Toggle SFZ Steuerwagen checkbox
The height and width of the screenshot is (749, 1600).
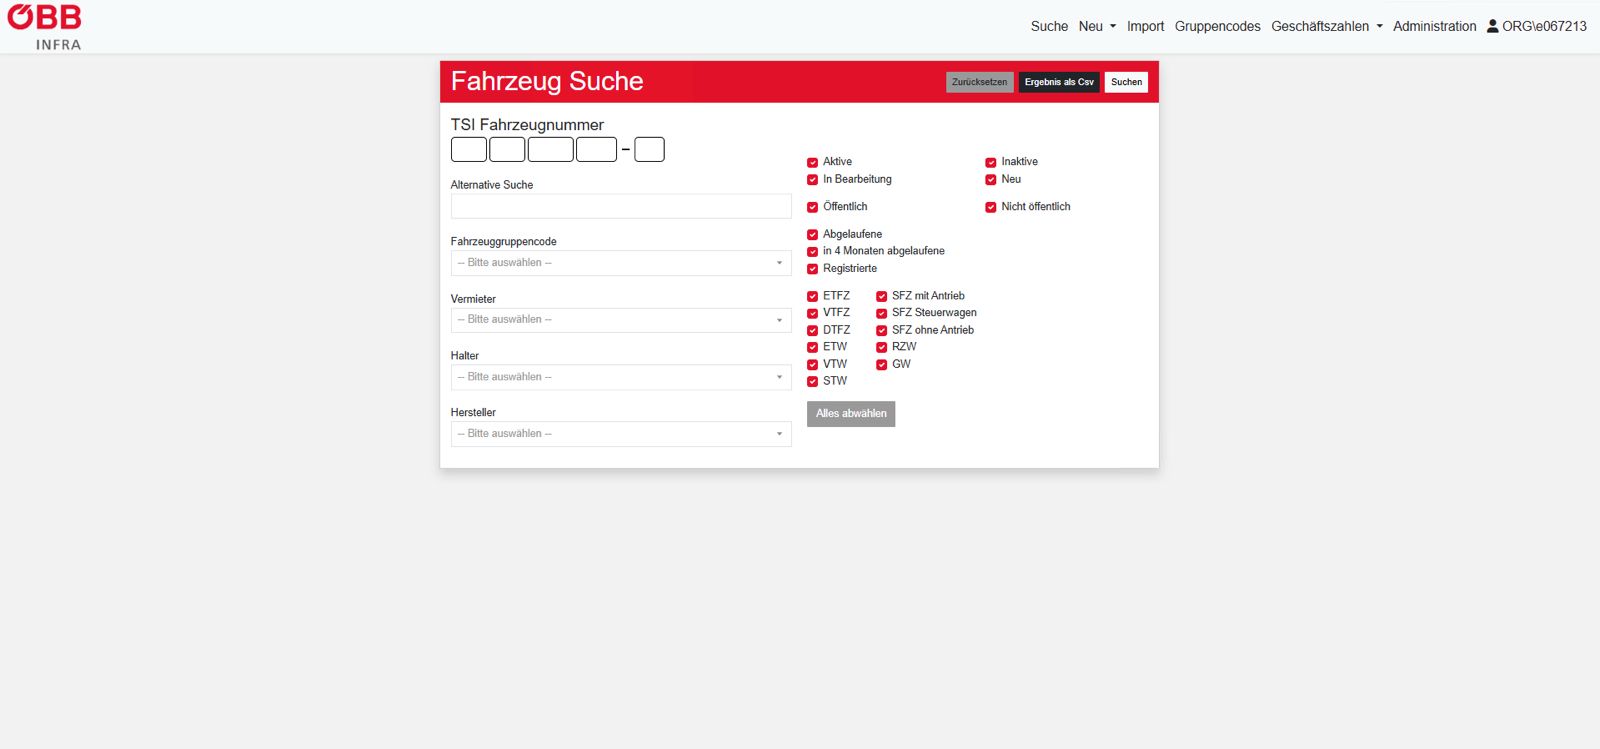point(881,313)
